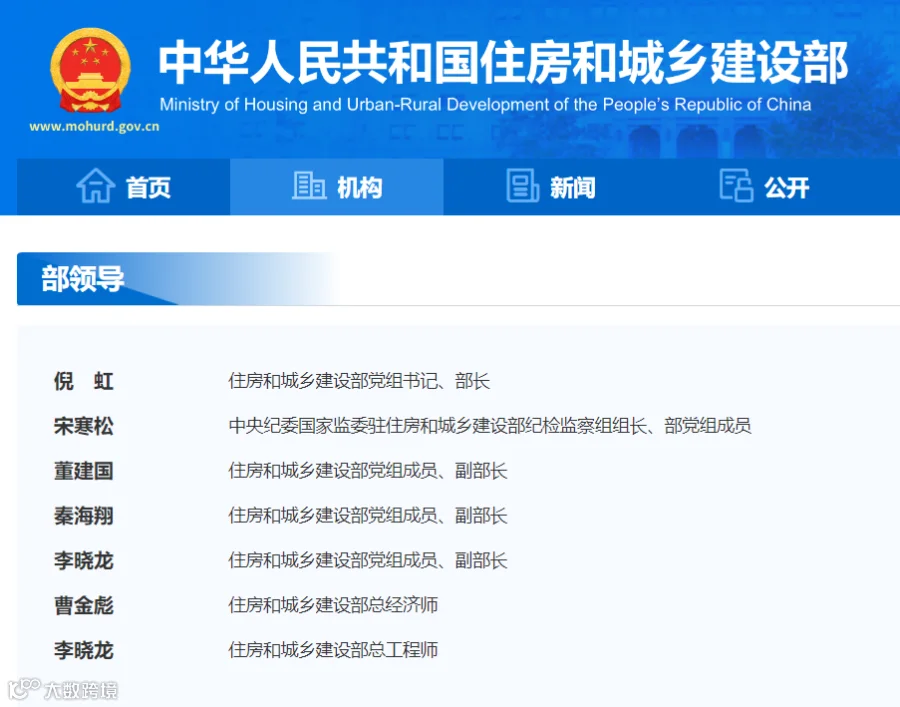Select the buildings icon for 机构
The width and height of the screenshot is (900, 707).
(308, 186)
